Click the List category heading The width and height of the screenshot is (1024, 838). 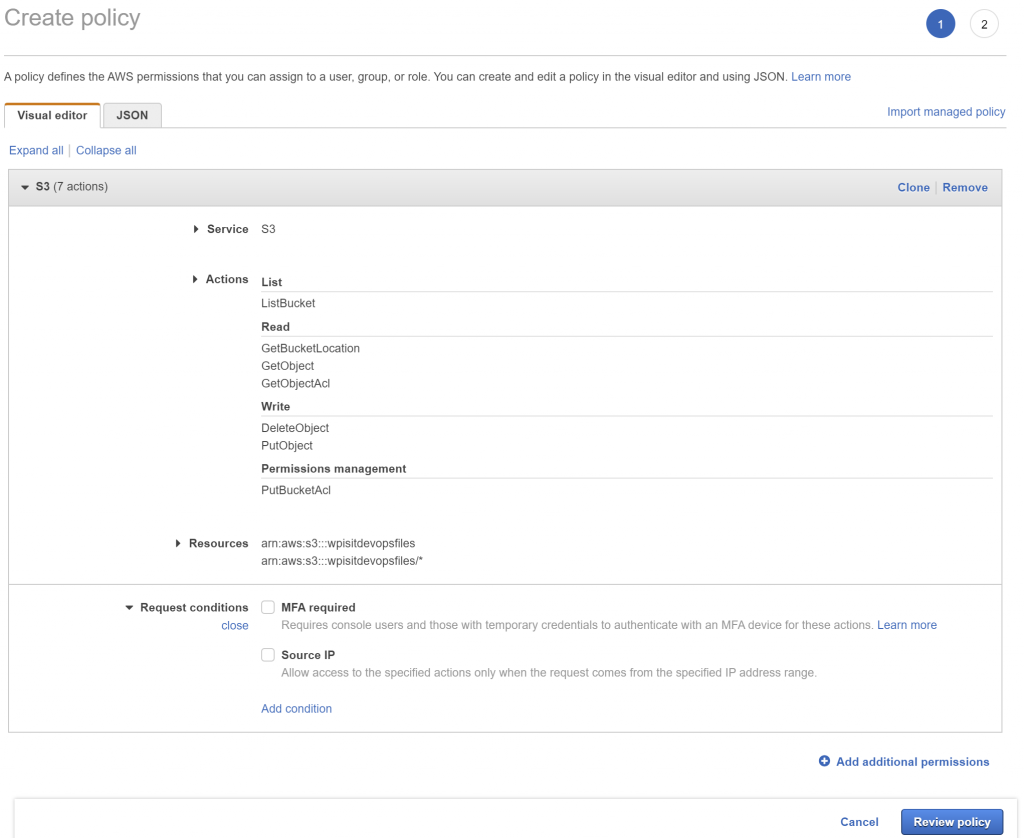coord(272,282)
